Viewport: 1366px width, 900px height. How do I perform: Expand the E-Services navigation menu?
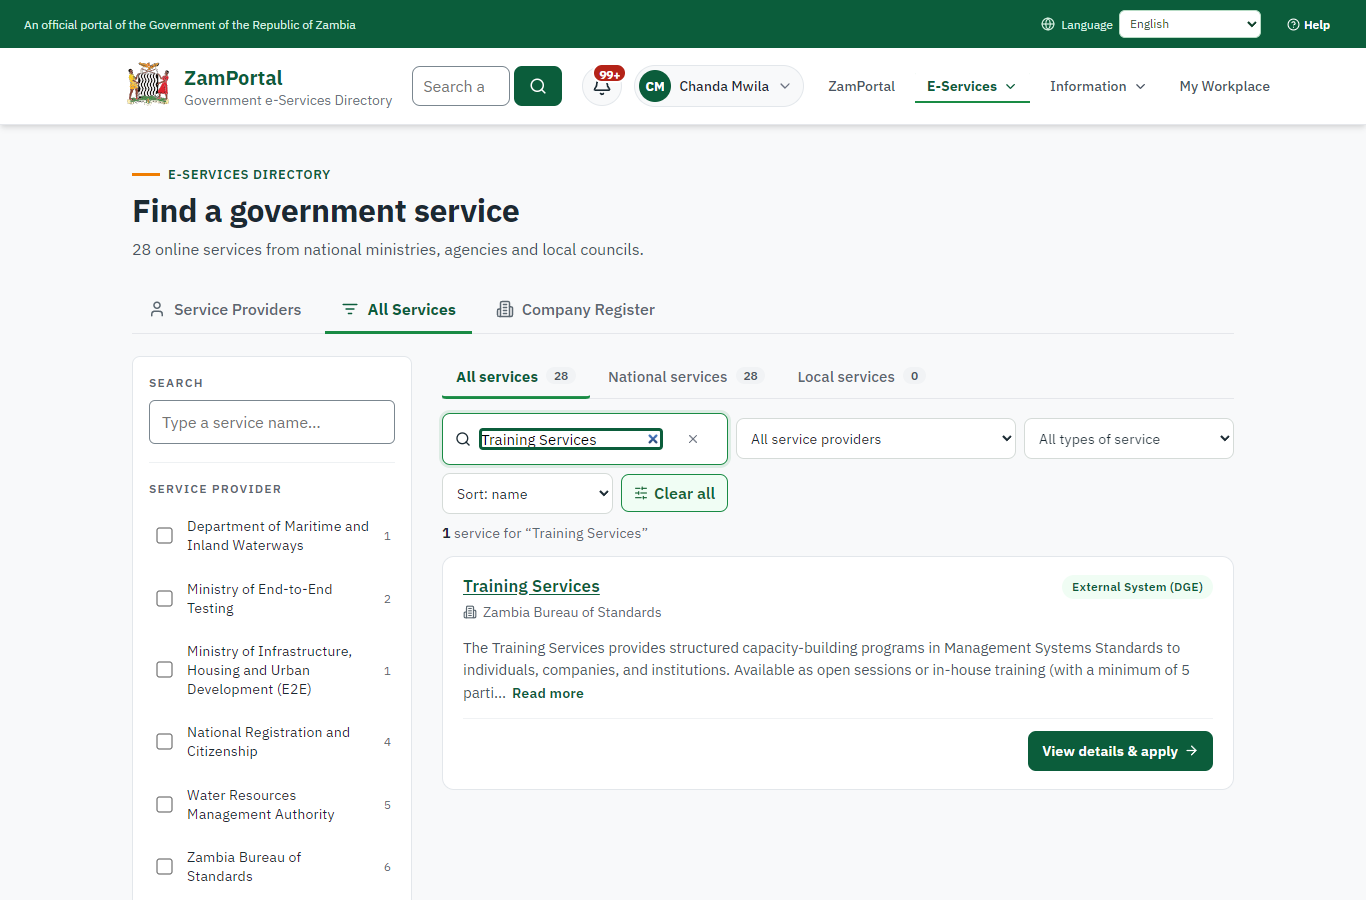click(x=972, y=86)
